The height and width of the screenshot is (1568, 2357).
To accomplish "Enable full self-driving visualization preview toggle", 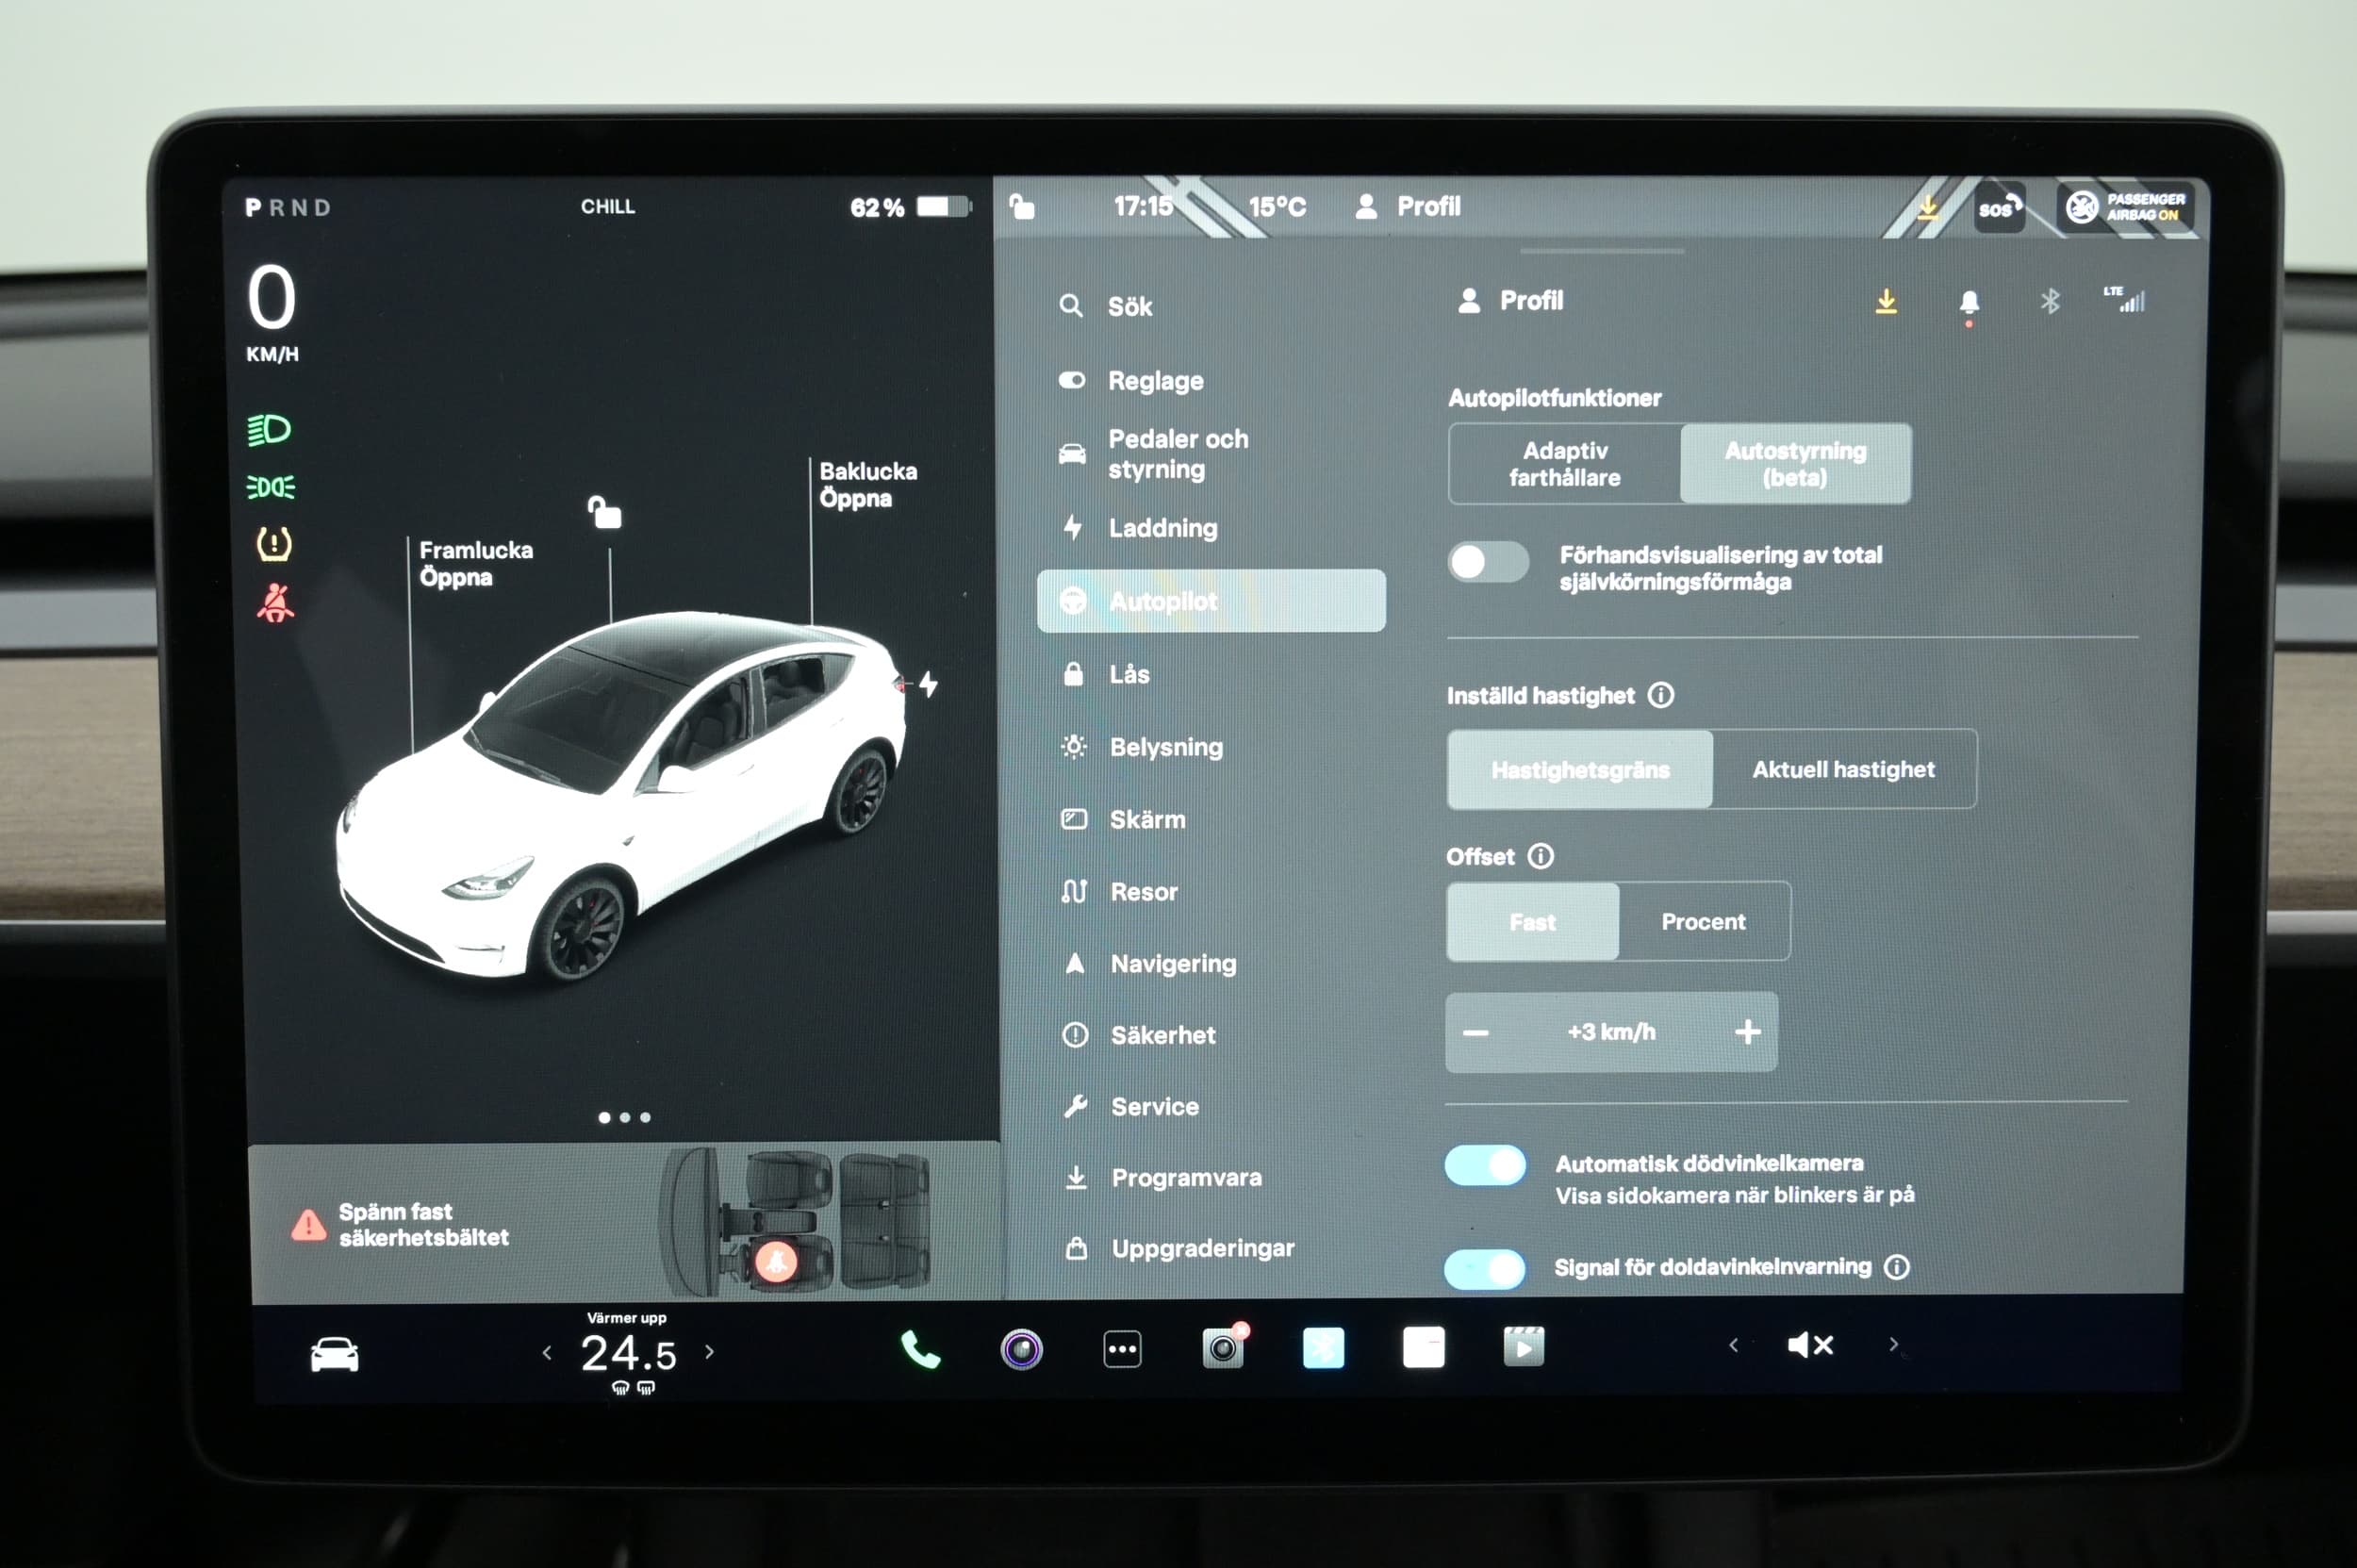I will (x=1487, y=562).
